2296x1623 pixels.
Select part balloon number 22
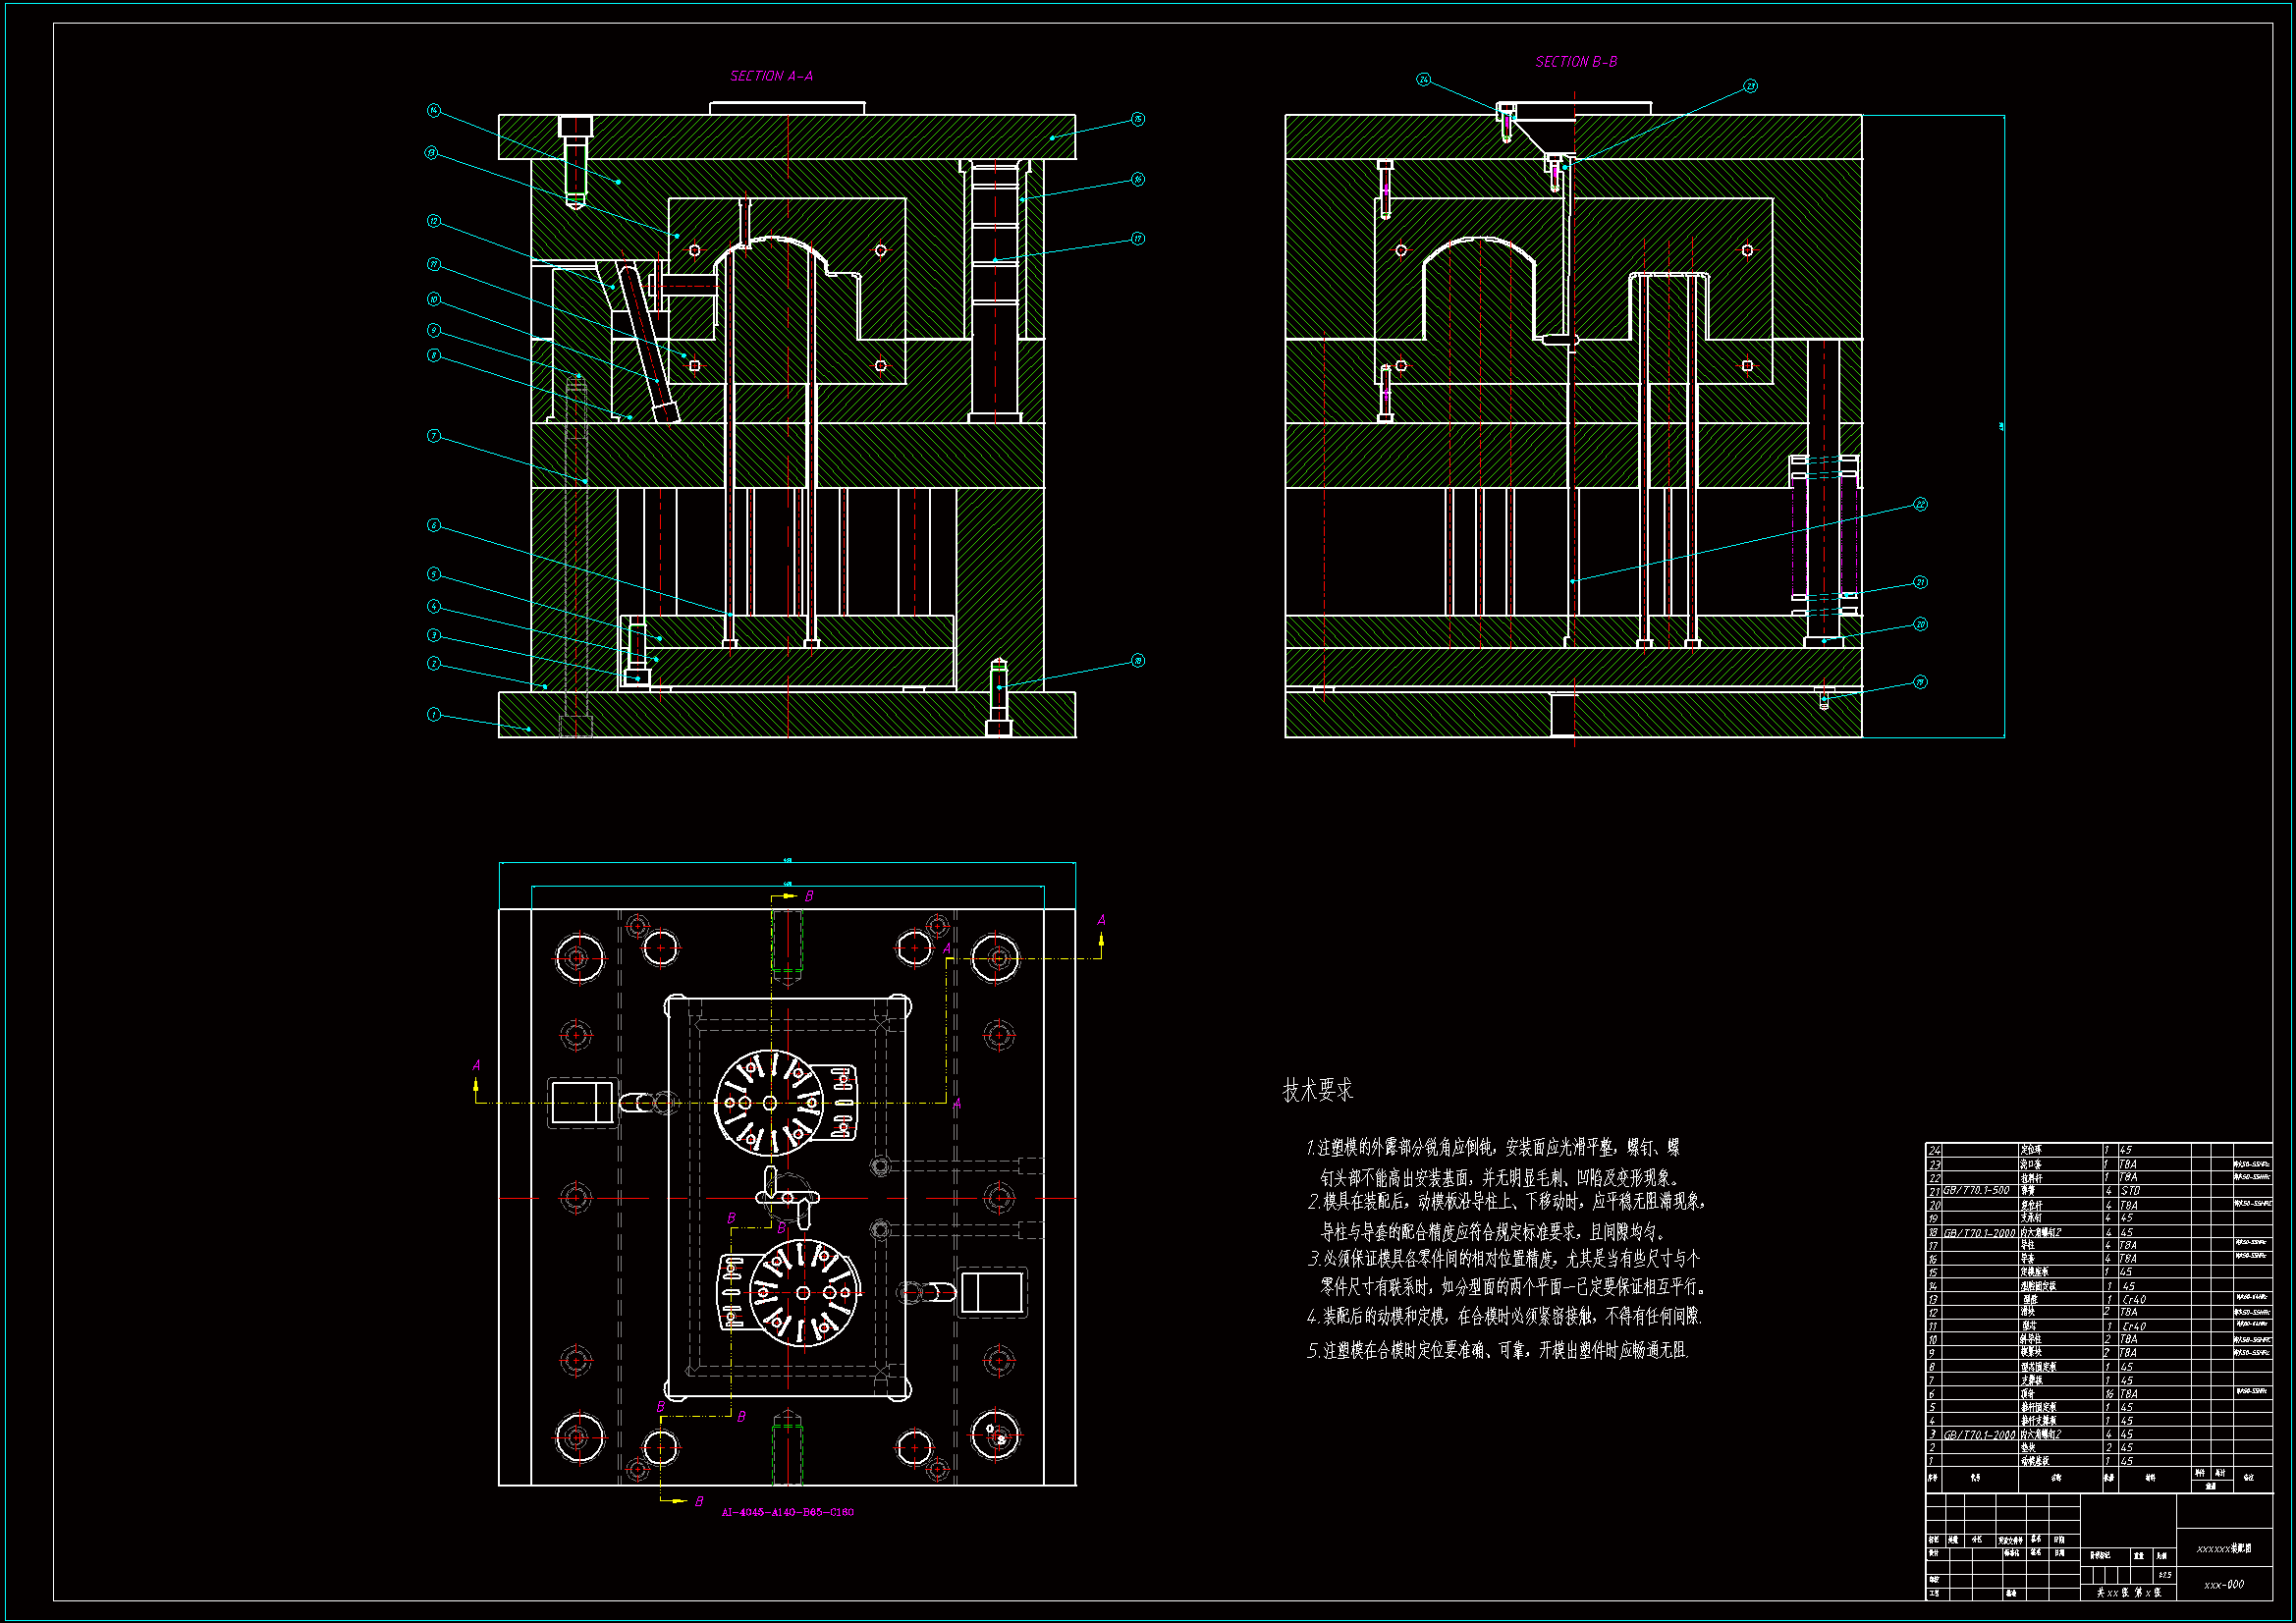1920,504
